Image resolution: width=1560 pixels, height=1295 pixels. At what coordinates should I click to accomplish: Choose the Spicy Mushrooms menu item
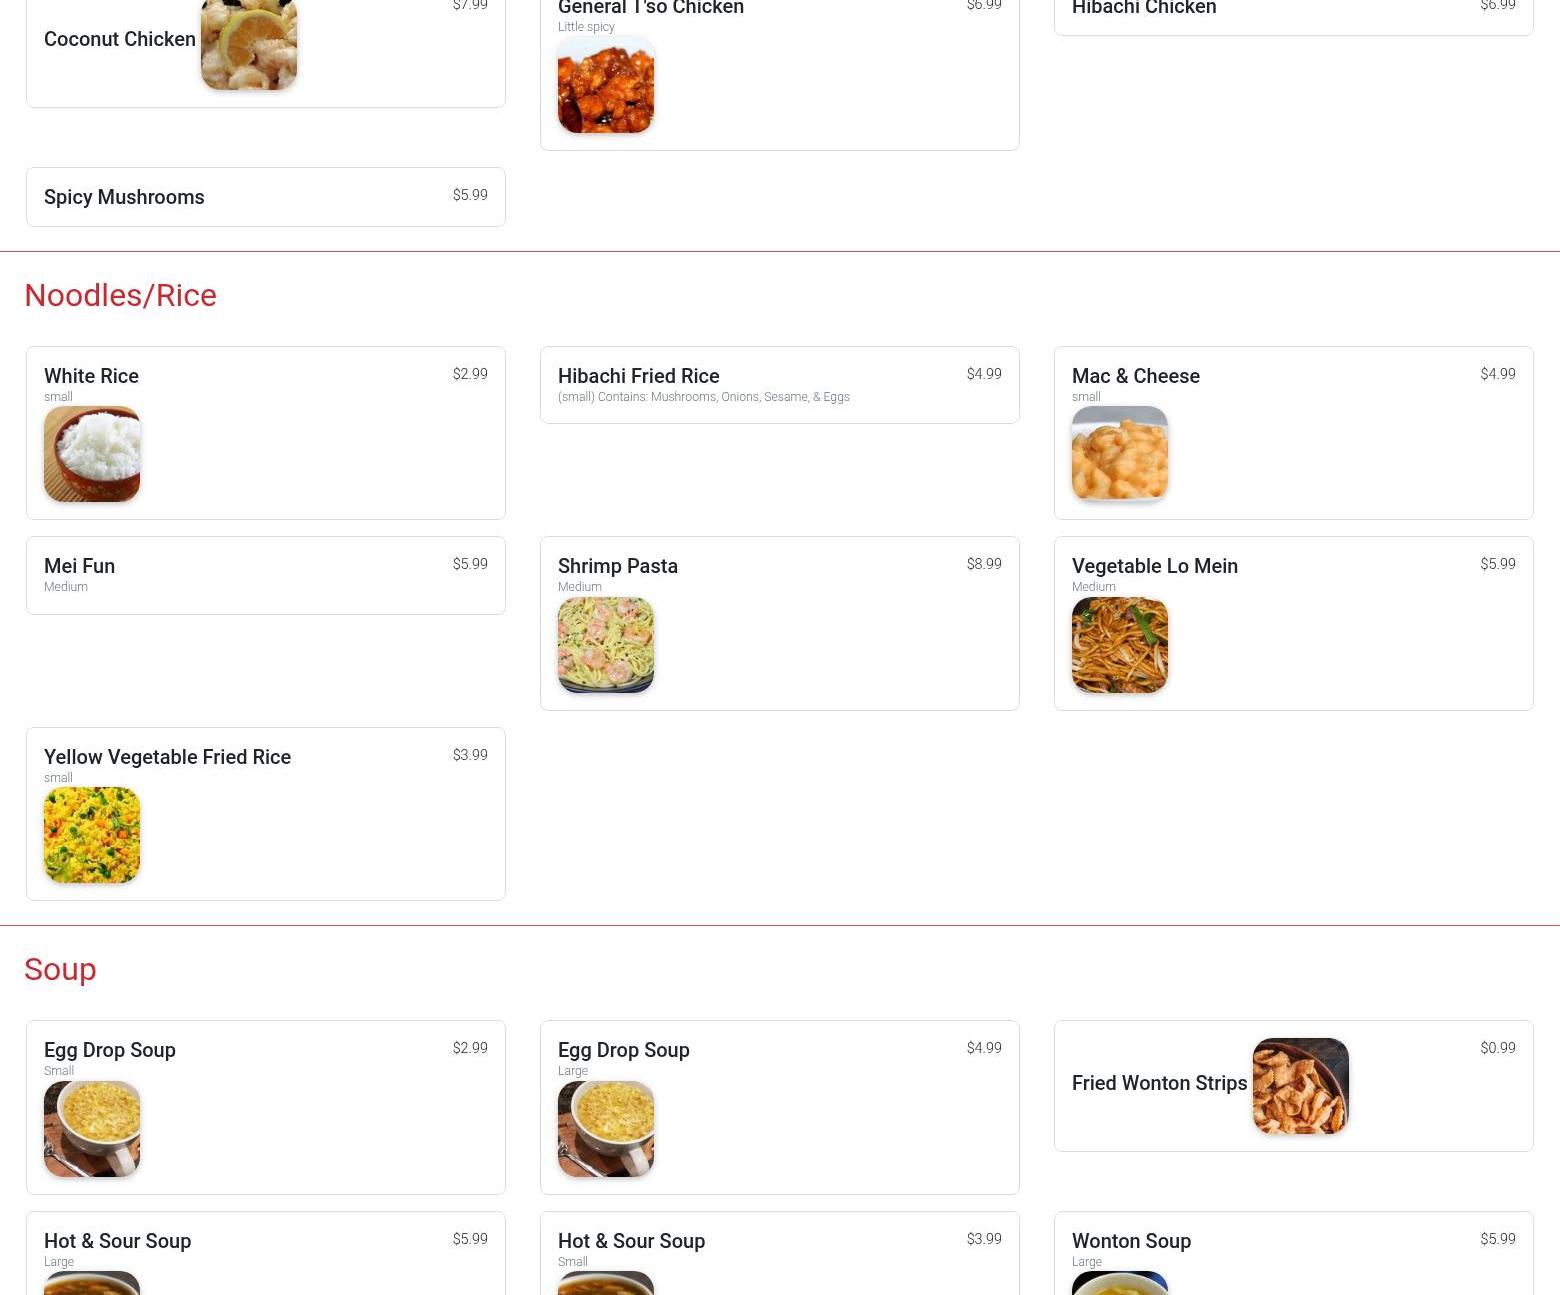pos(266,197)
